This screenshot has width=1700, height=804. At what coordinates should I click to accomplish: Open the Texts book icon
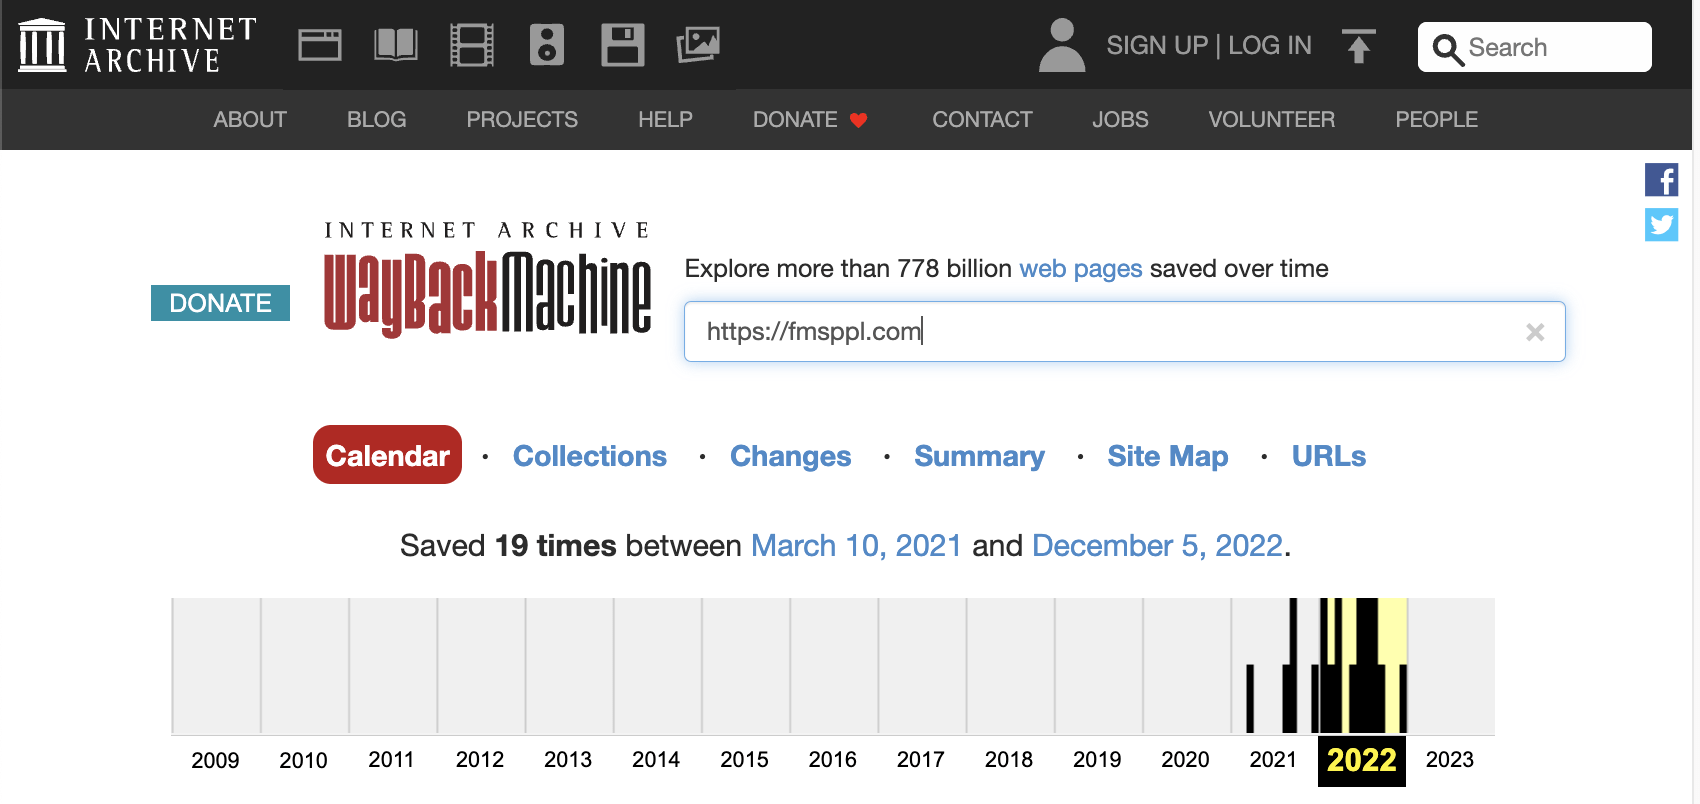(x=395, y=45)
